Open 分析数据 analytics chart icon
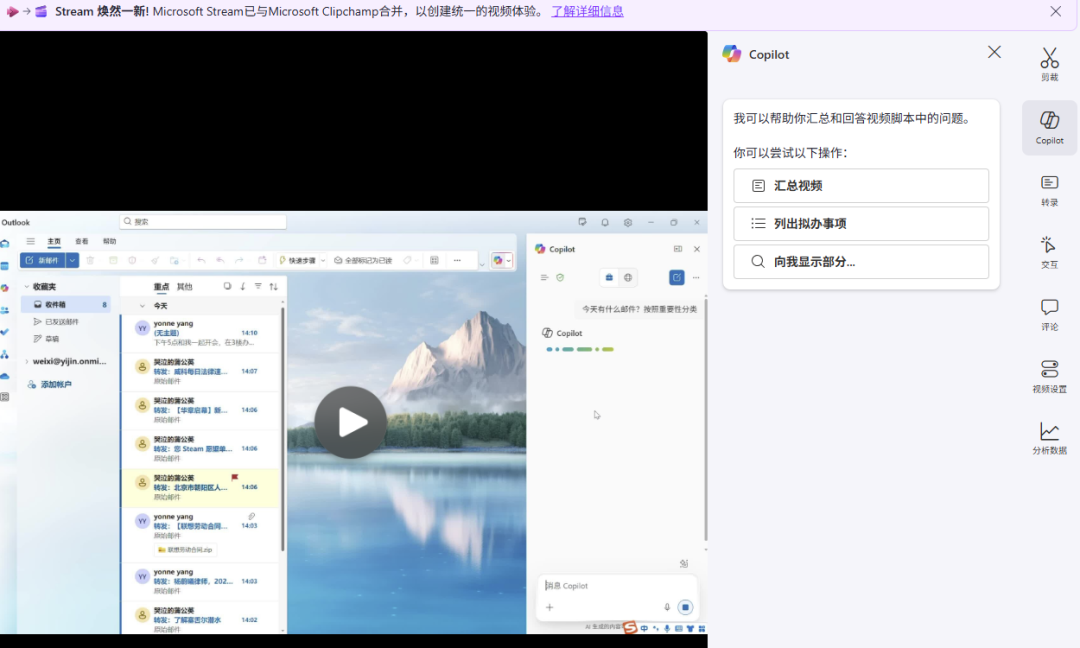Image resolution: width=1080 pixels, height=648 pixels. tap(1049, 438)
